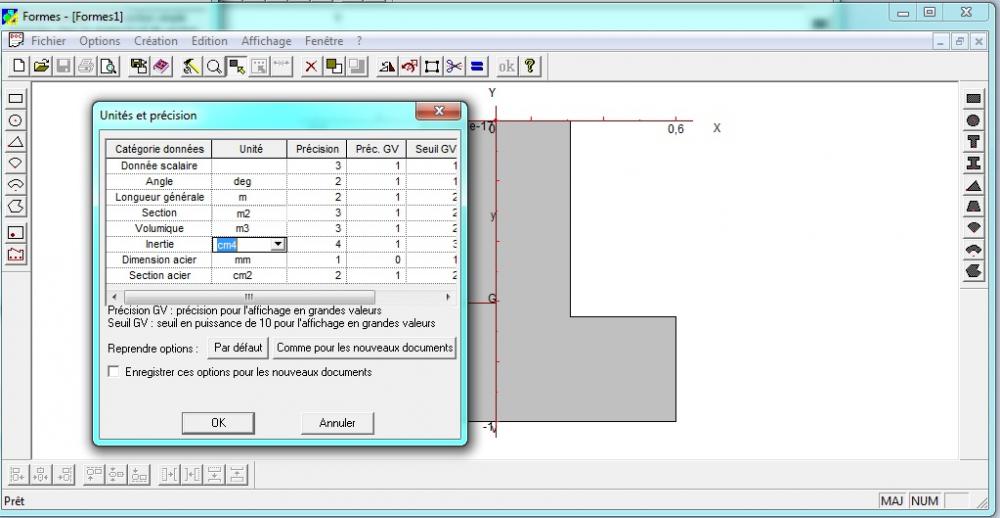The height and width of the screenshot is (518, 1000).
Task: Open the Affichage menu
Action: click(266, 41)
